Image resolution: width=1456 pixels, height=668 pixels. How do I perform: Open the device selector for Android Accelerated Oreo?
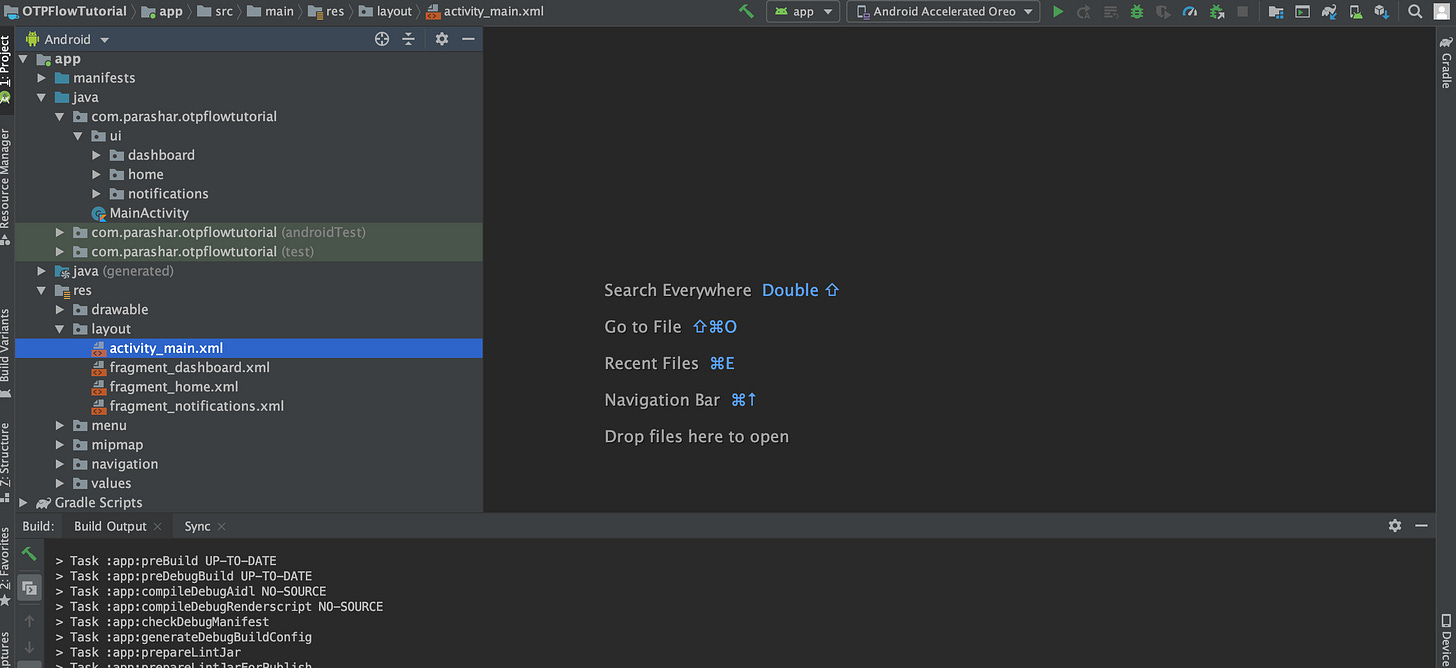pos(941,11)
